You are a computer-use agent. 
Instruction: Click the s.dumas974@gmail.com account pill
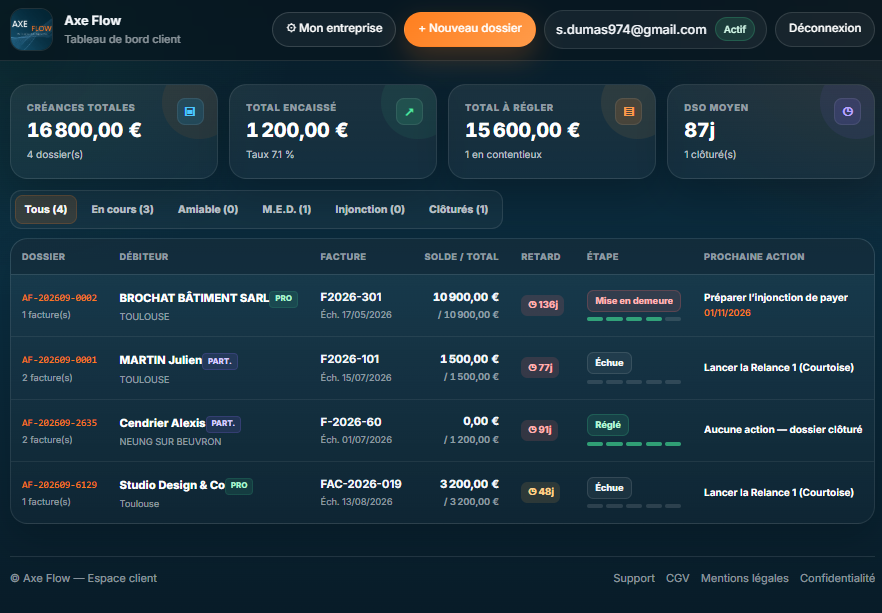655,30
